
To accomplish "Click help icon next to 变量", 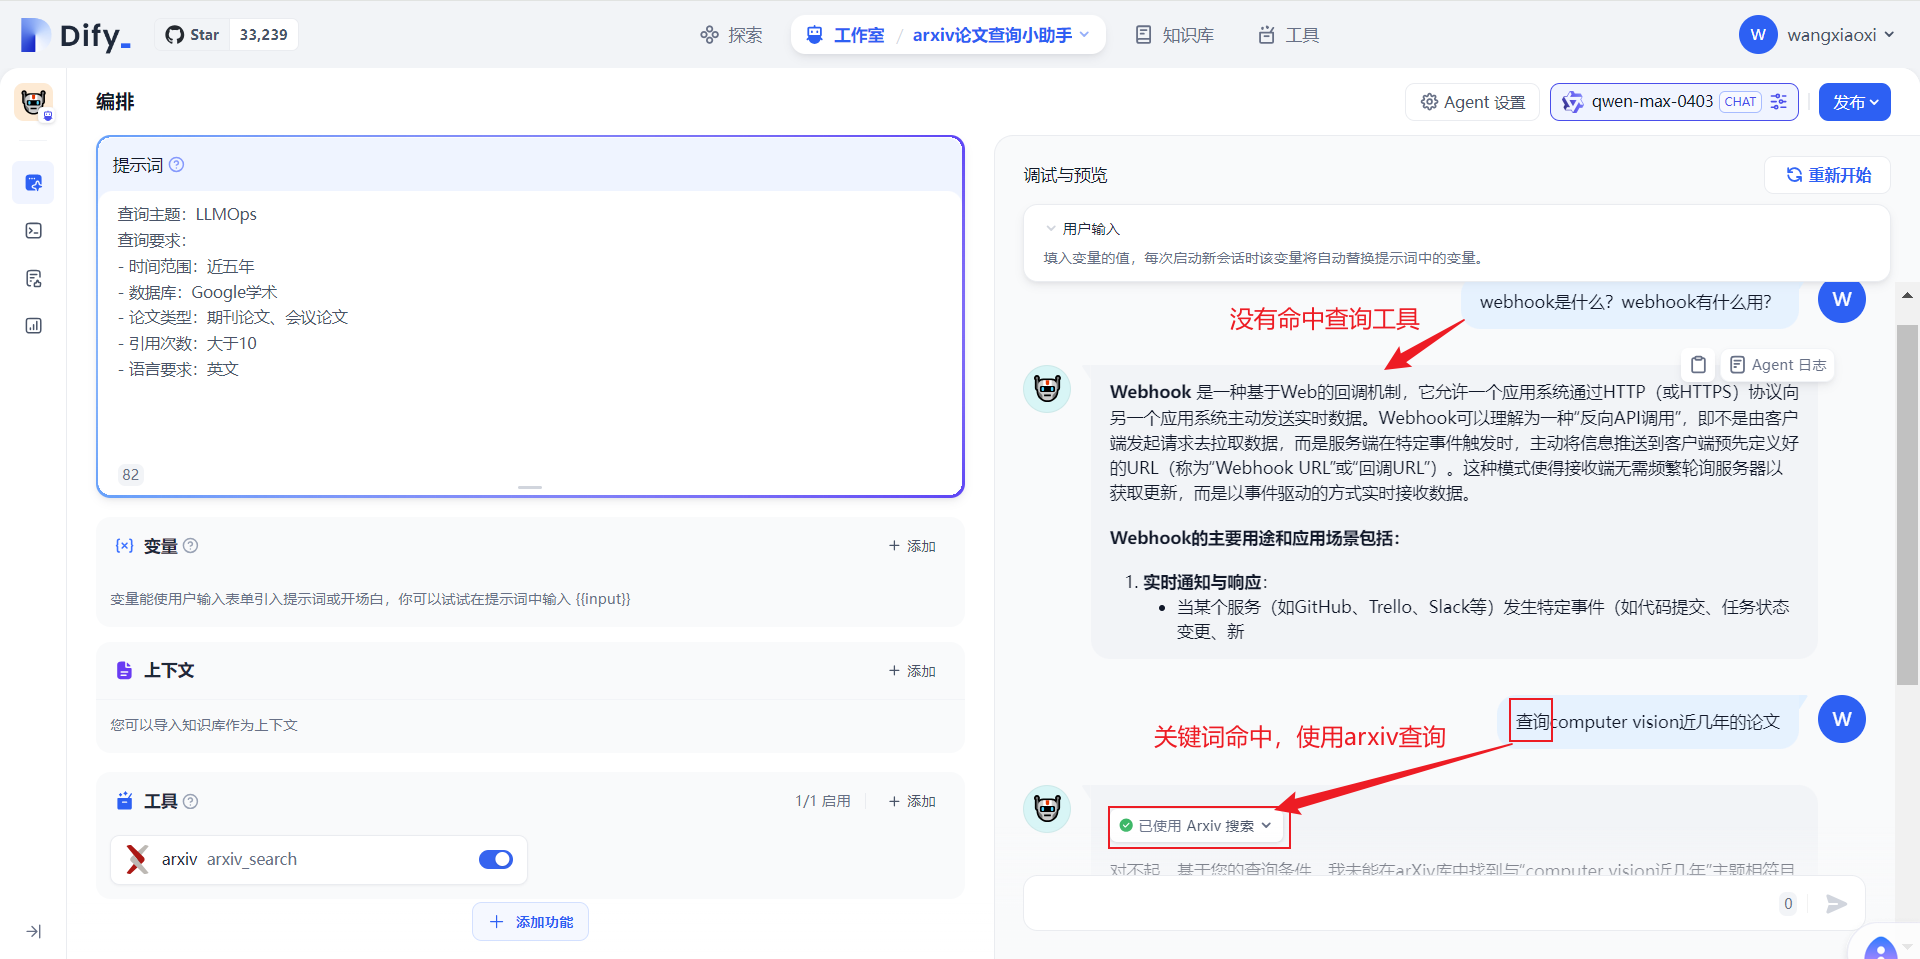I will 191,546.
